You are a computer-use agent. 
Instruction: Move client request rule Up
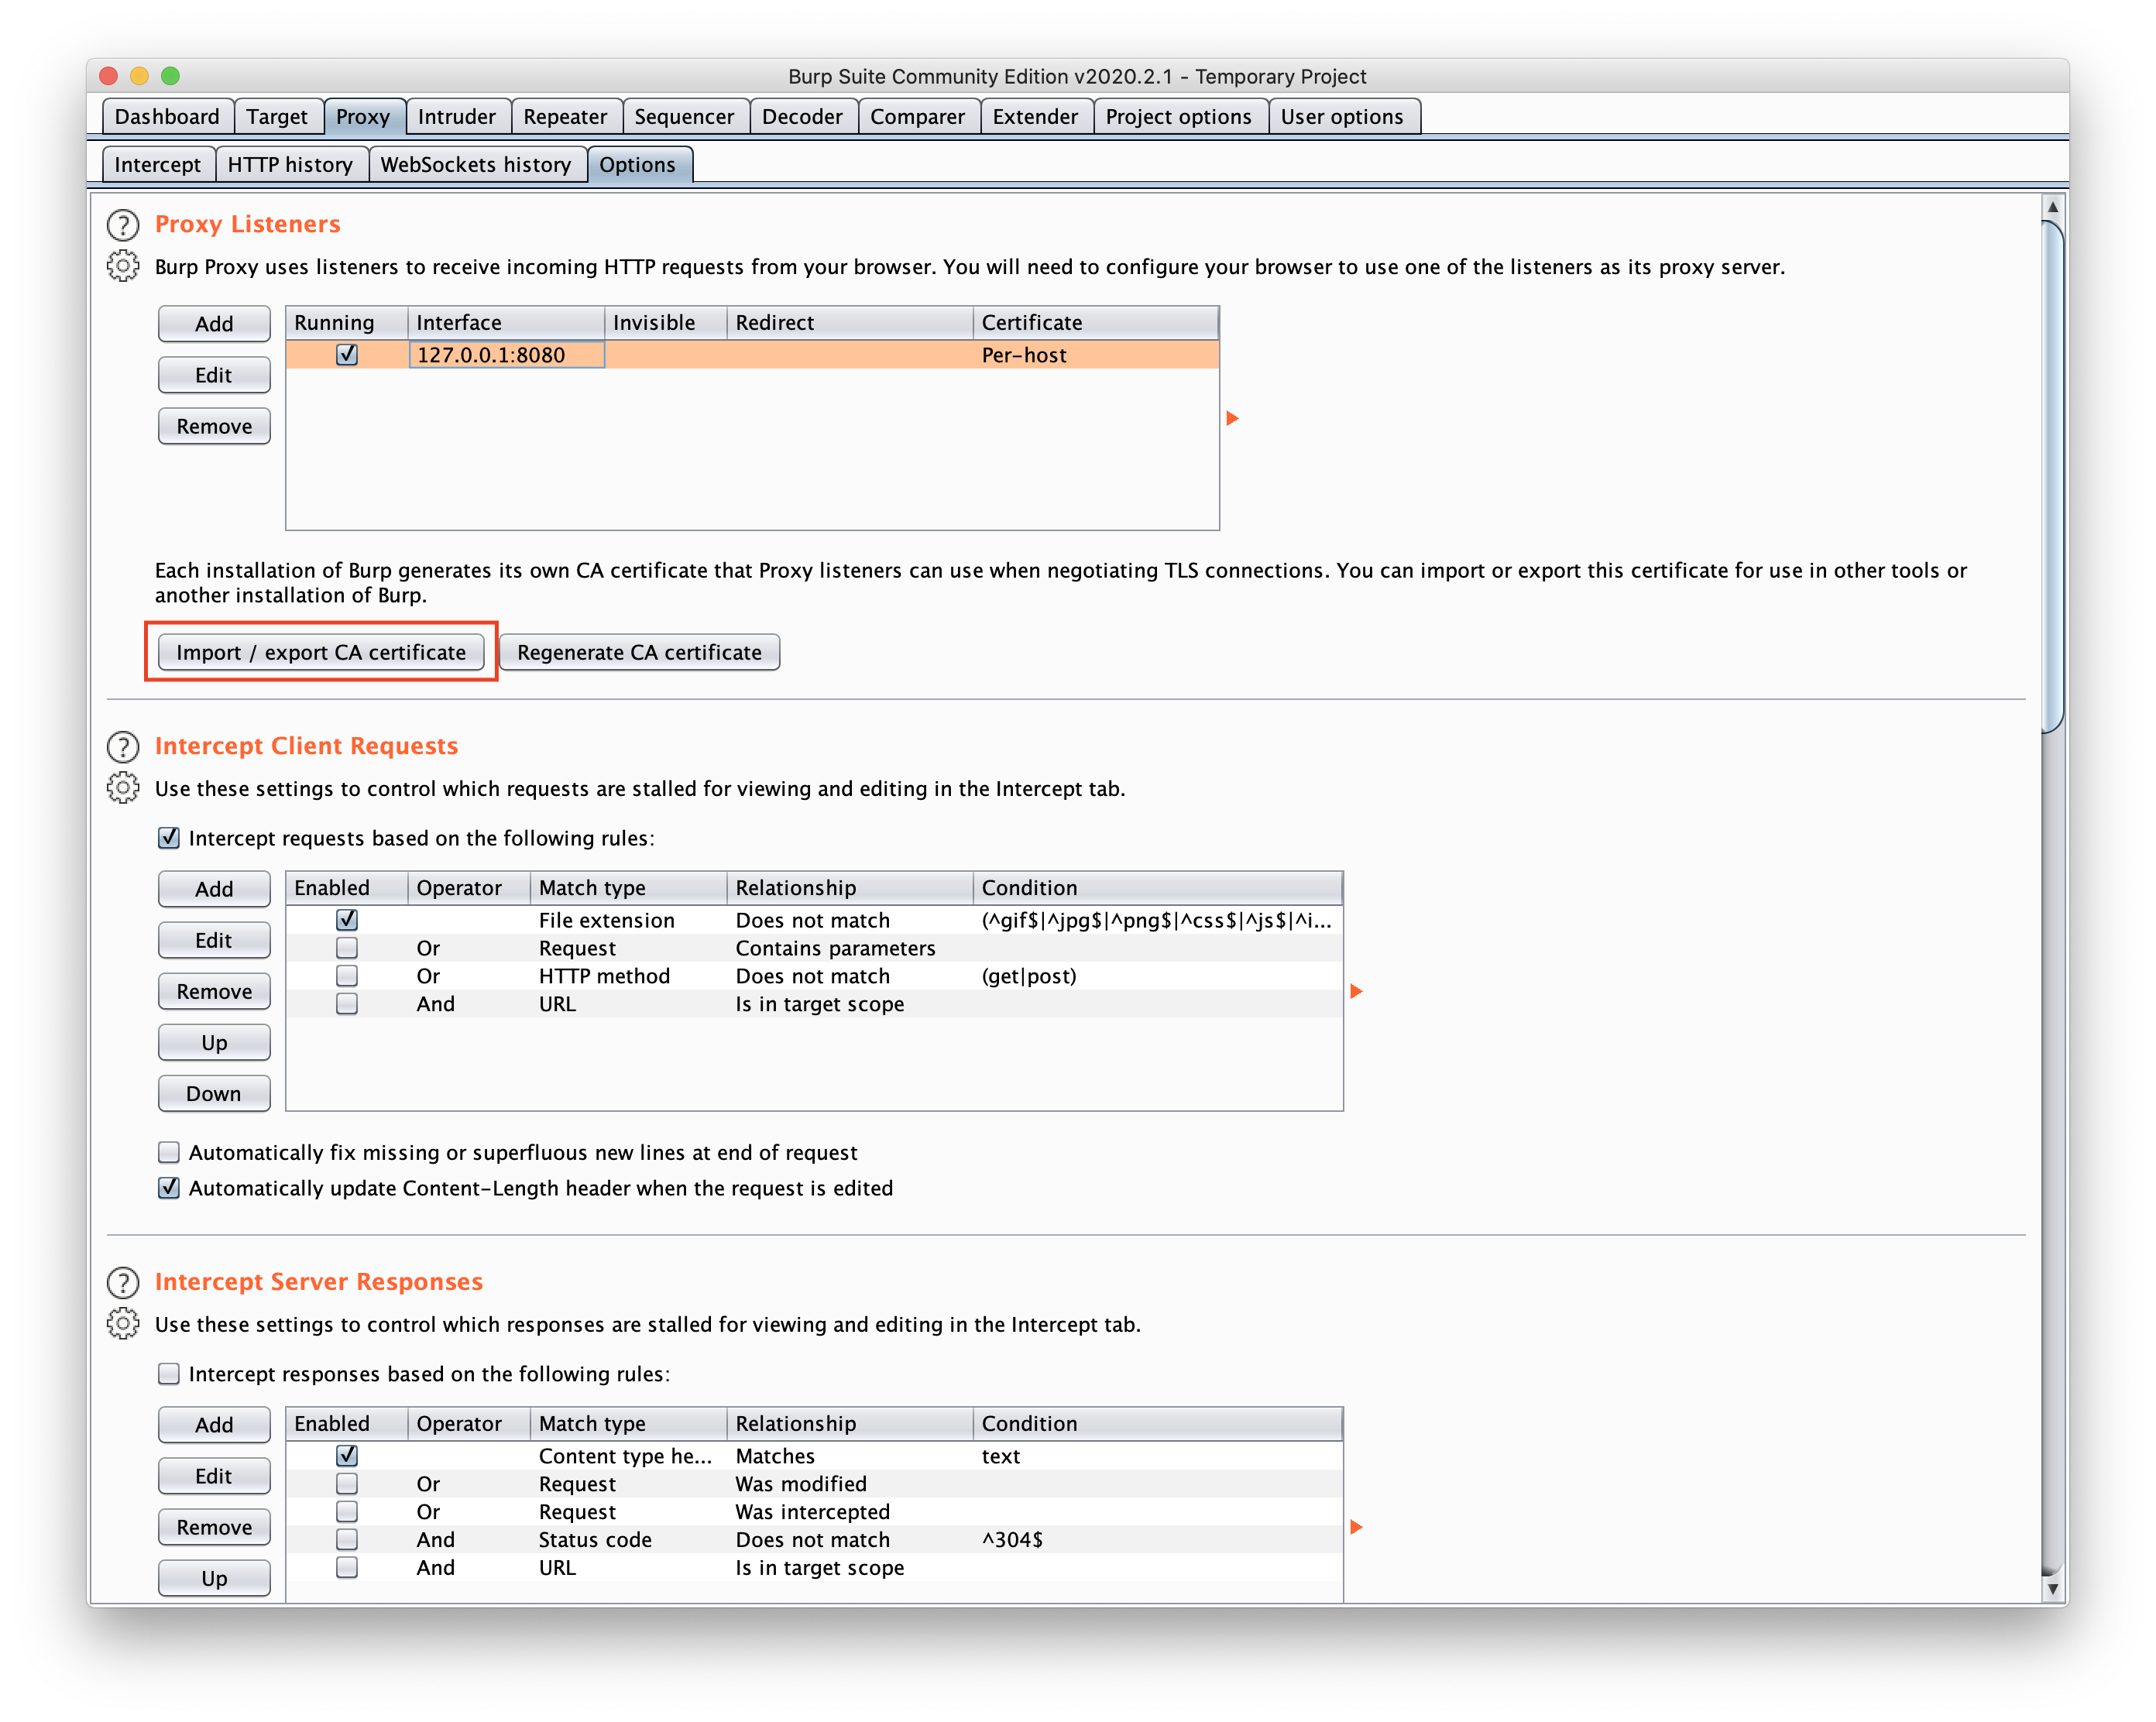click(214, 1042)
